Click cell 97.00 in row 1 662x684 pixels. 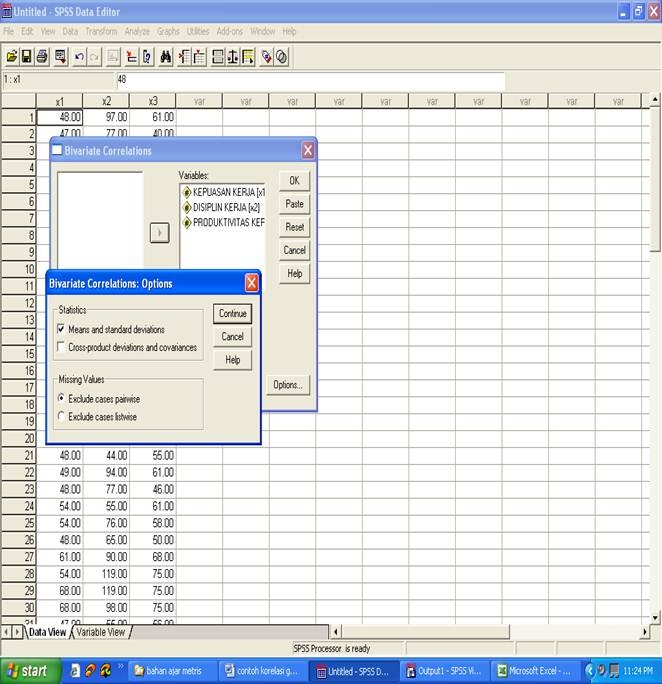106,117
